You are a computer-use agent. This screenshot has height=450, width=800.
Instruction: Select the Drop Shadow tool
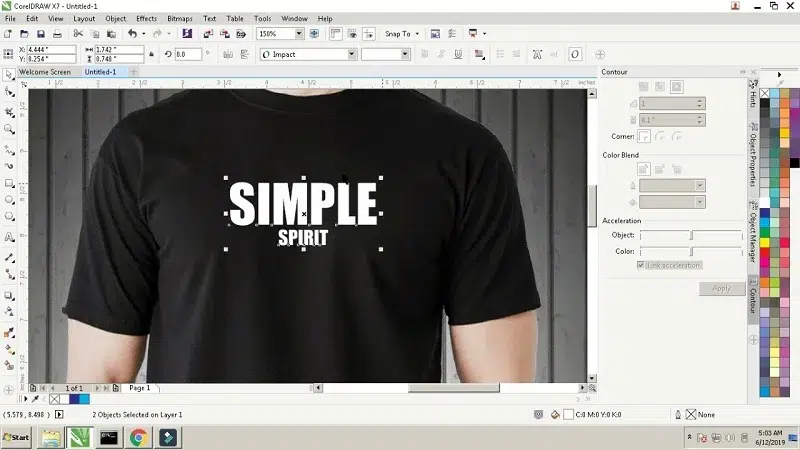pyautogui.click(x=9, y=295)
